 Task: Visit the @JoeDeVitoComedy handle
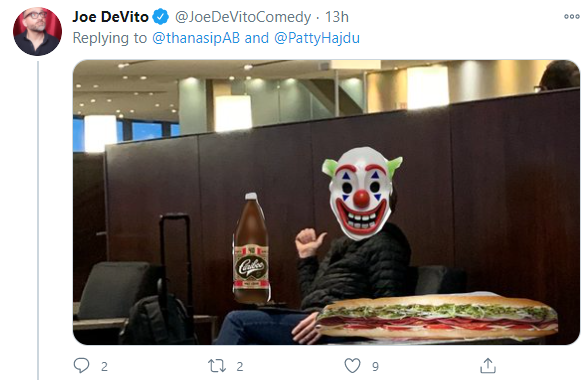coord(243,17)
